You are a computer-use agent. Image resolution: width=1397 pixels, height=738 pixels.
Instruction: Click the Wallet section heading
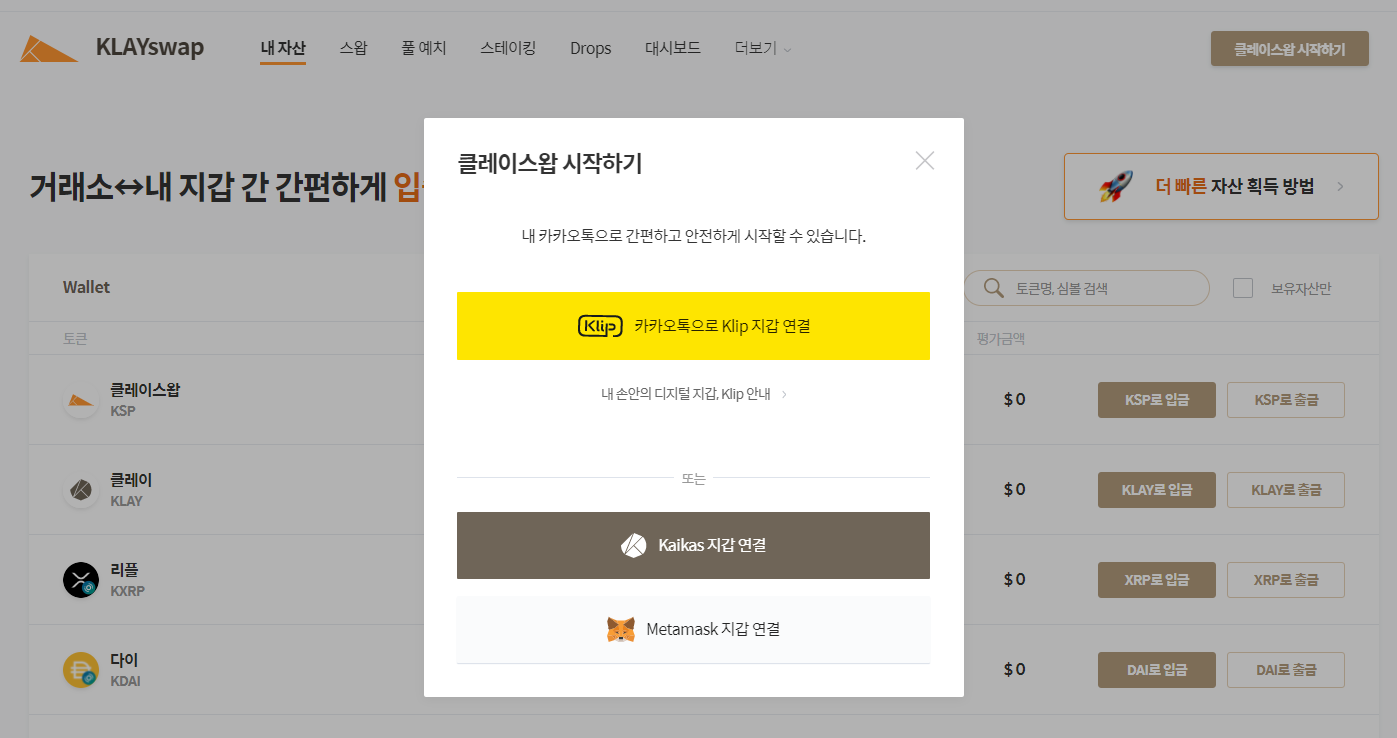click(x=86, y=287)
